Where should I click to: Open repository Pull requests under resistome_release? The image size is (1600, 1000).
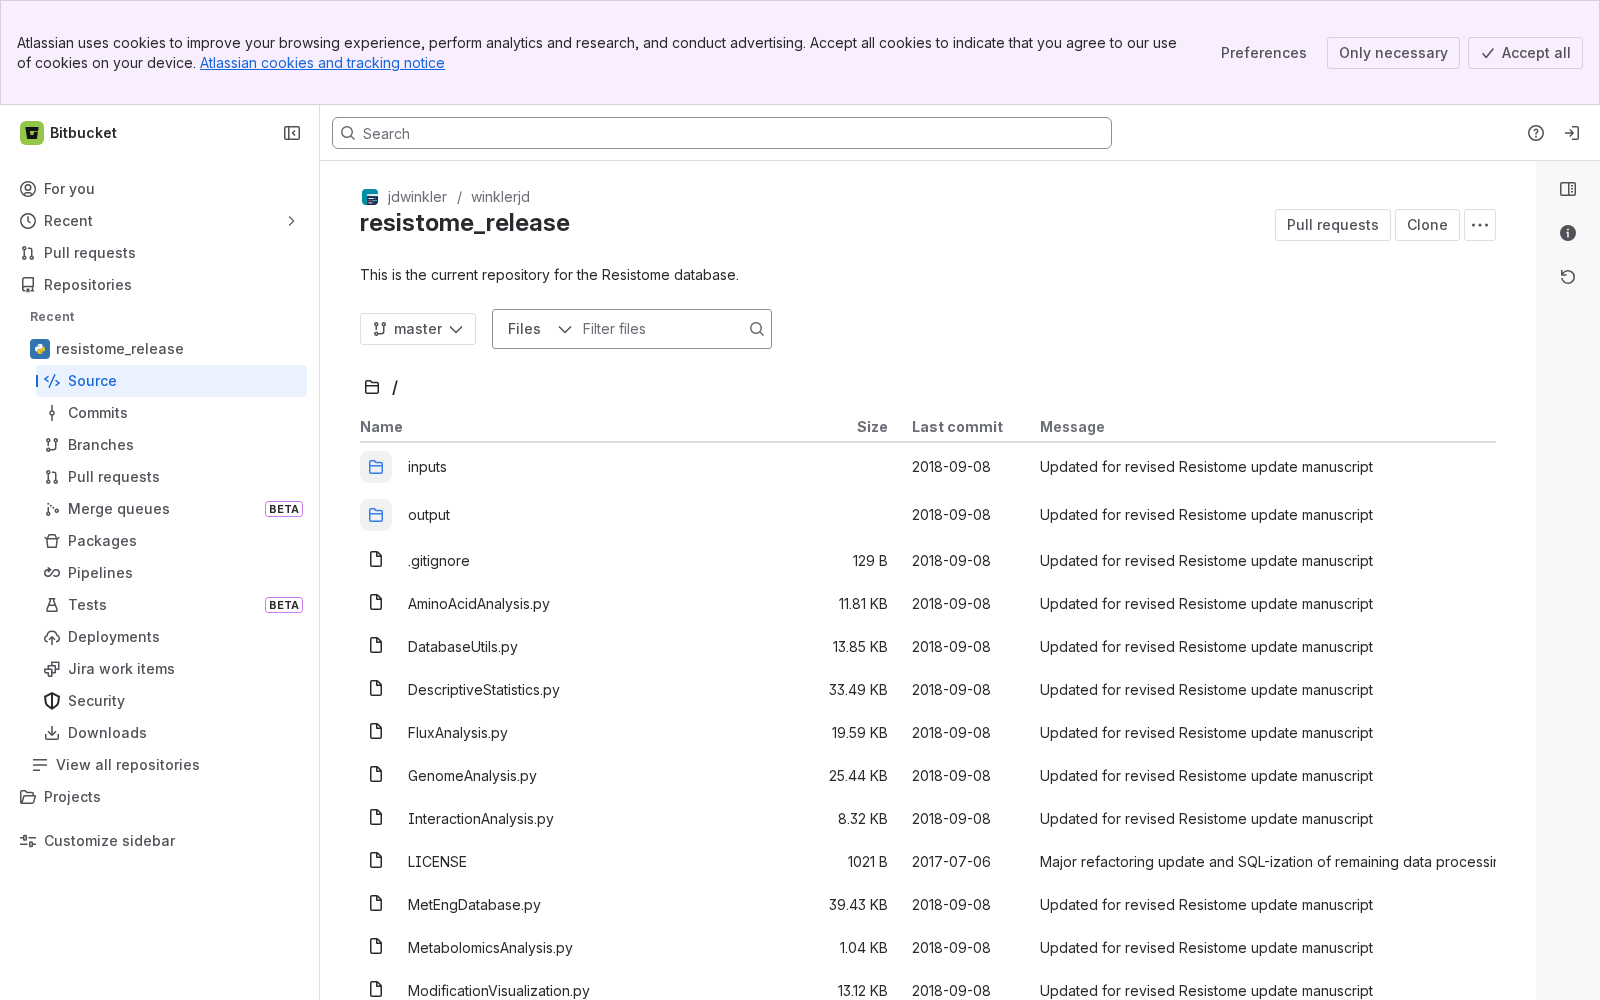tap(171, 477)
